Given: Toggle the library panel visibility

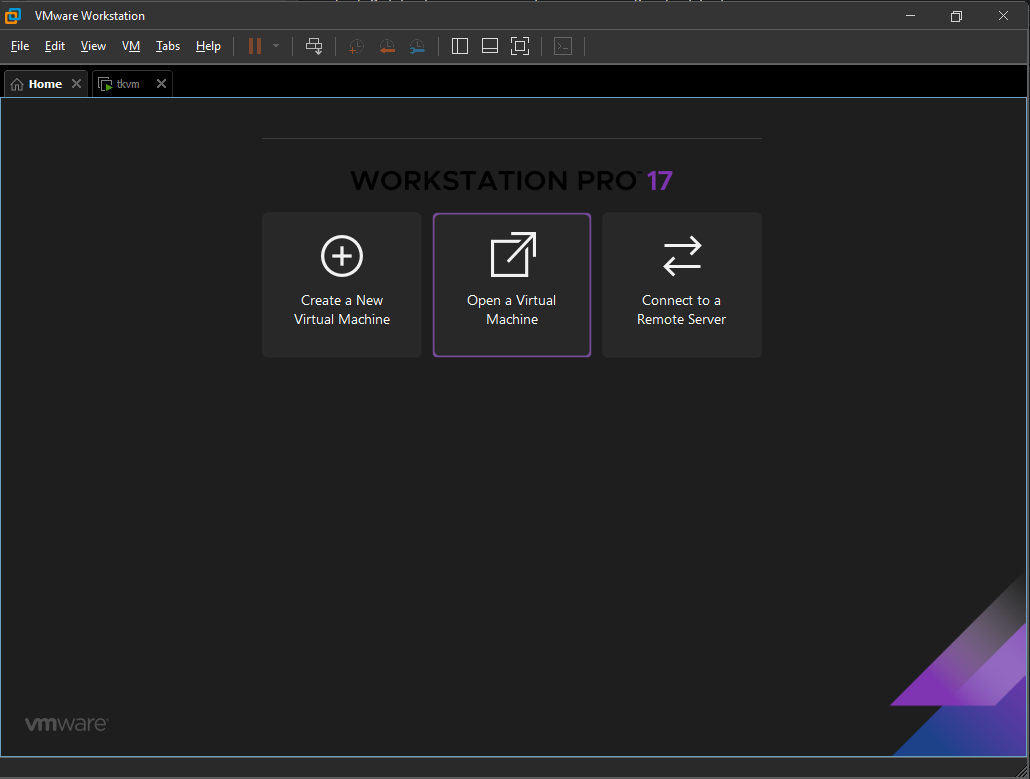Looking at the screenshot, I should point(459,46).
